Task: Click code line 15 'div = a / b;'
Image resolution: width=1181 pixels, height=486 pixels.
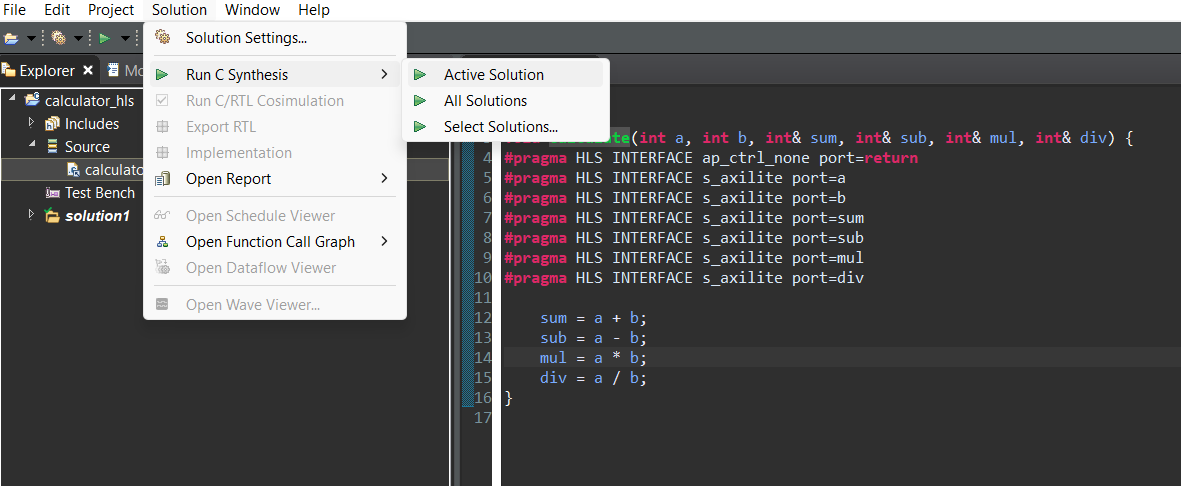Action: [x=594, y=377]
